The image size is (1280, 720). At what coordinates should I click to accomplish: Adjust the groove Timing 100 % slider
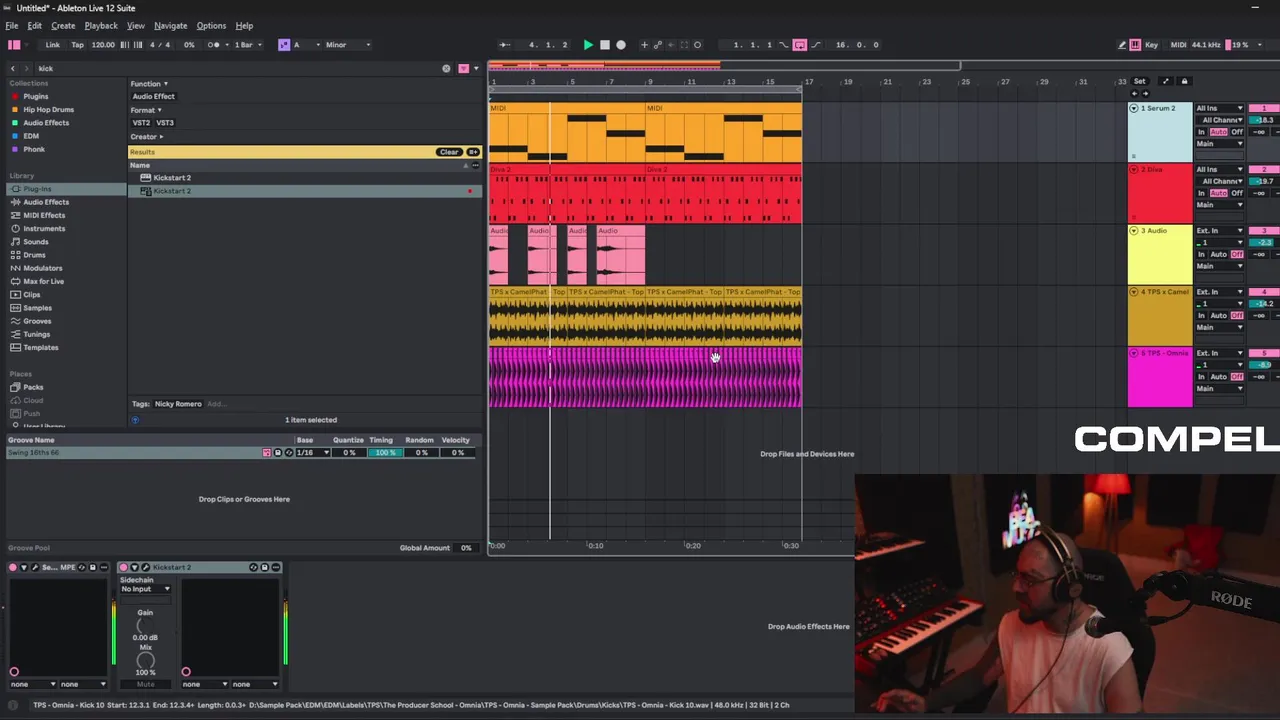pos(385,453)
